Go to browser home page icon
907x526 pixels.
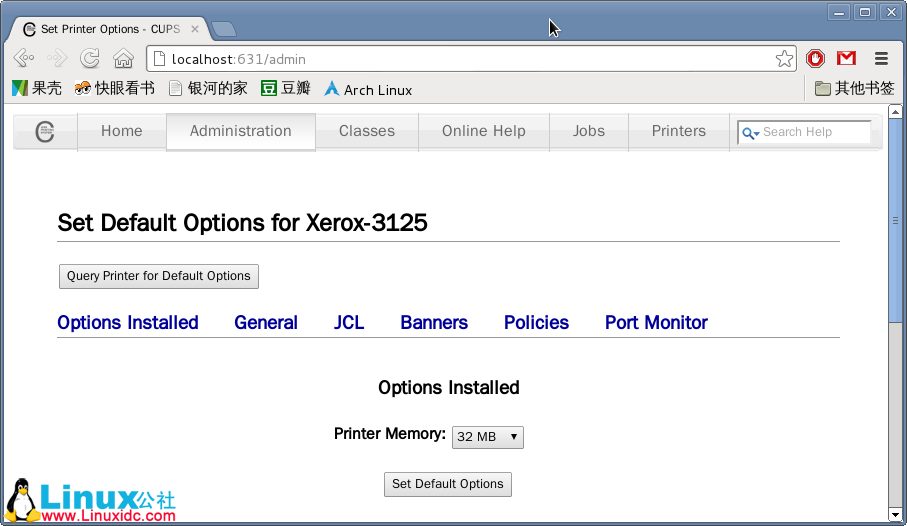click(x=123, y=59)
